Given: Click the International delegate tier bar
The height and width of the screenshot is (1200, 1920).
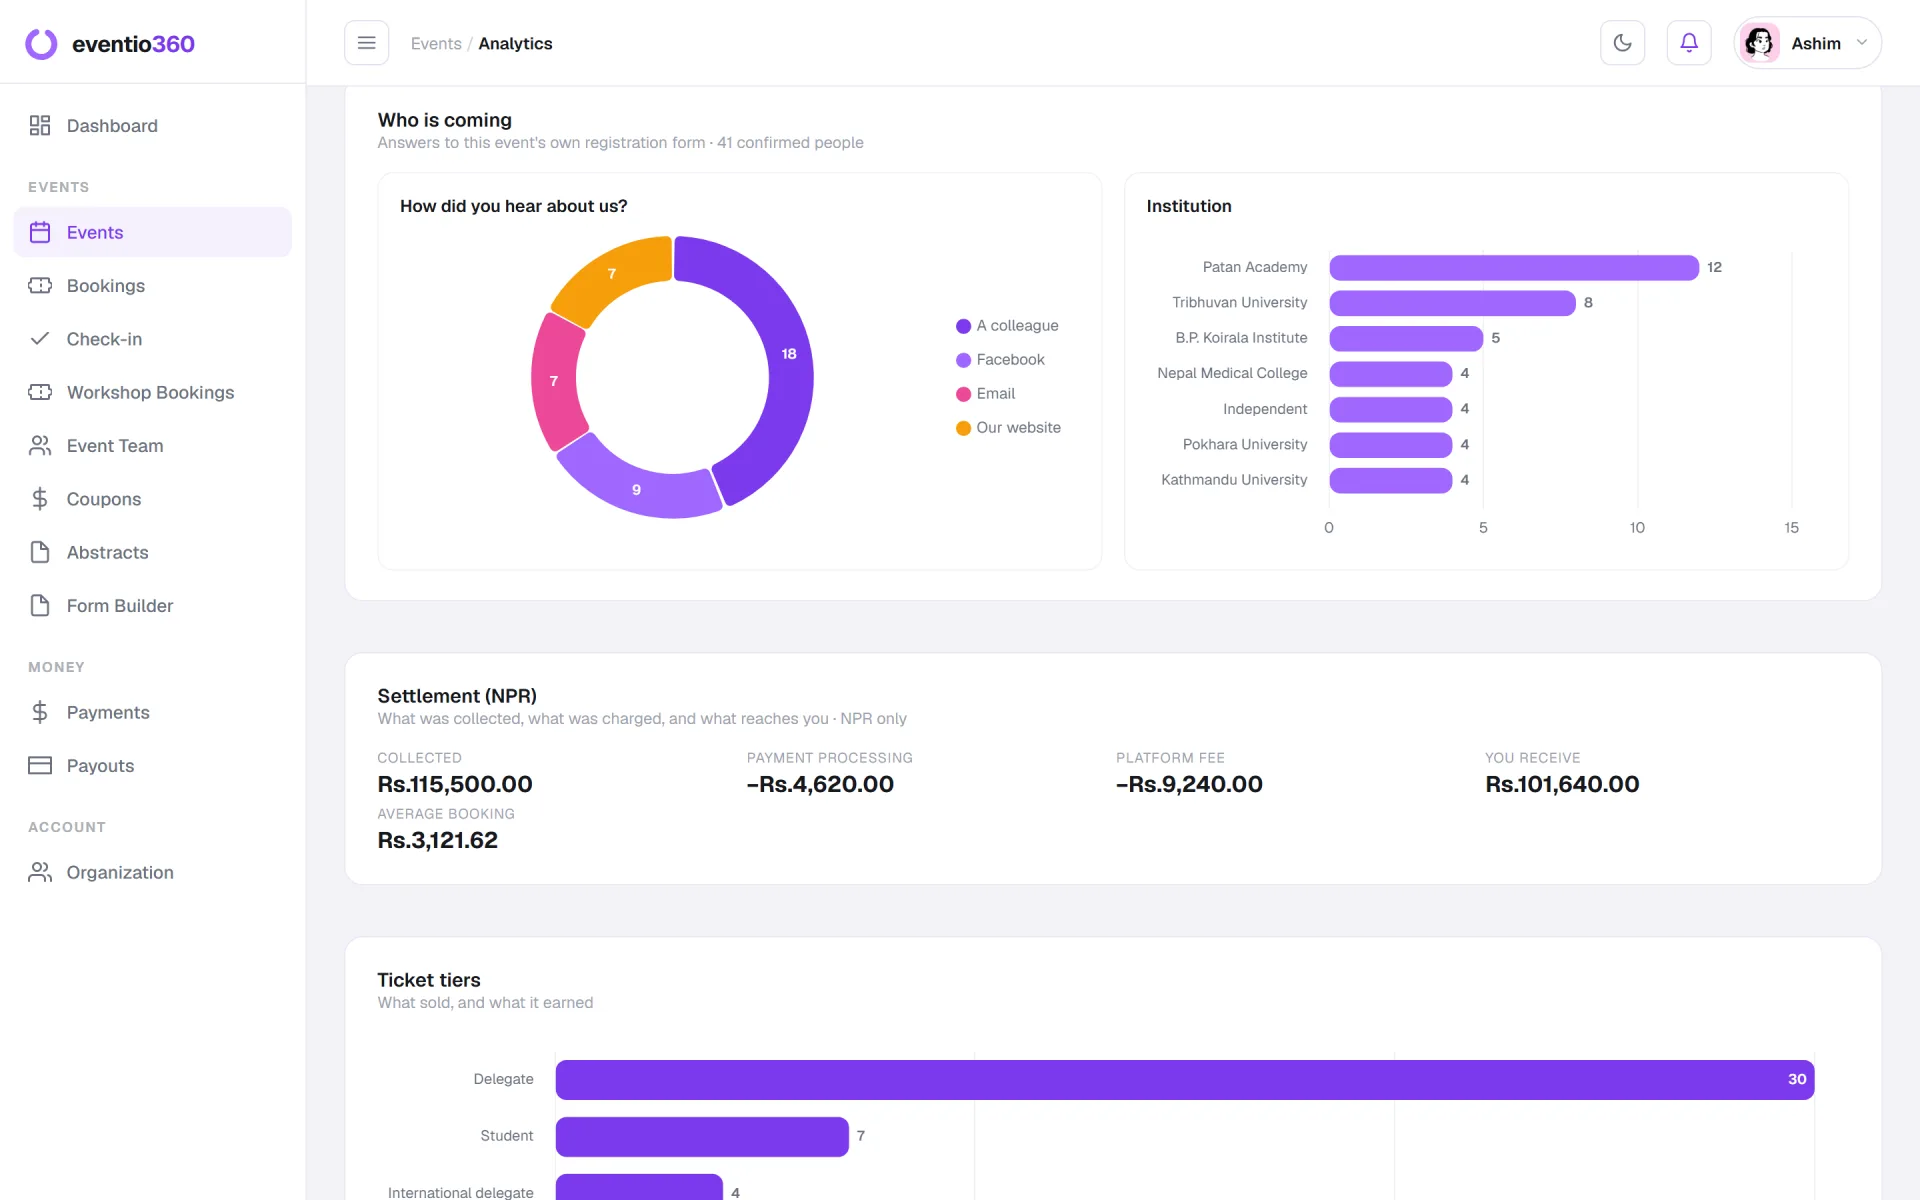Looking at the screenshot, I should (x=639, y=1187).
